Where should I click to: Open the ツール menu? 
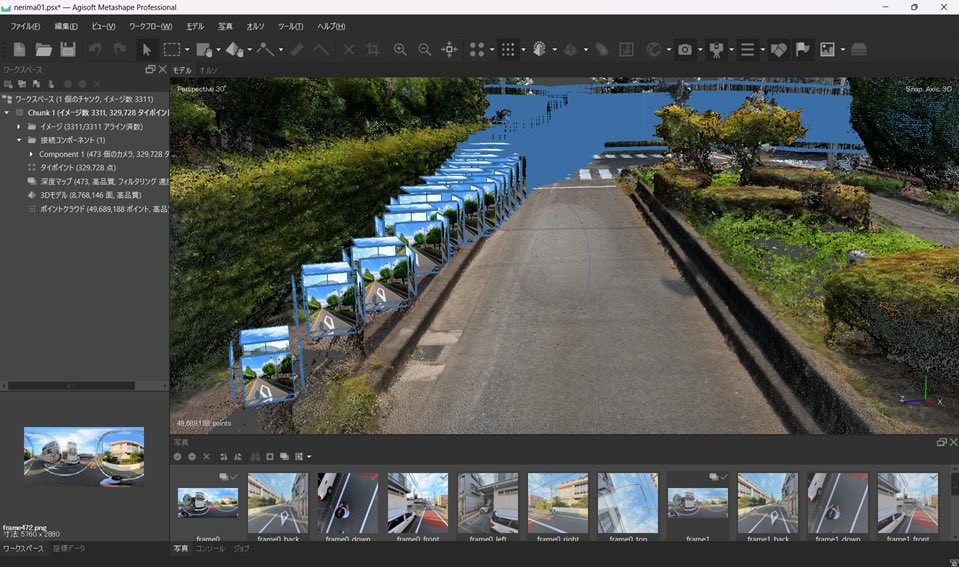(291, 26)
